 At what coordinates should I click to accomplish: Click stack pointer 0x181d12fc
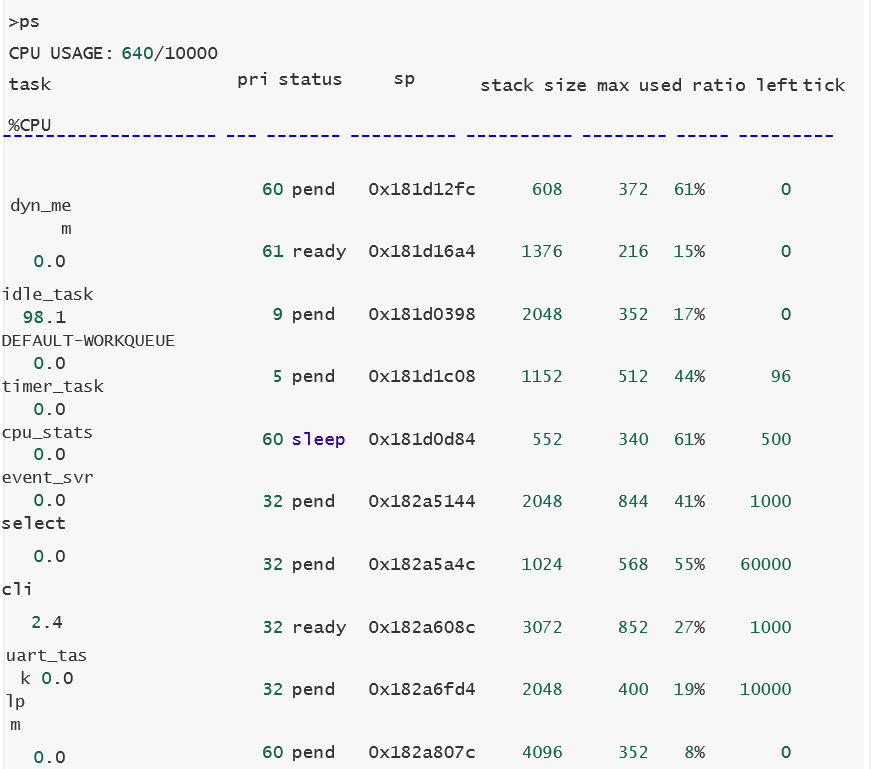(x=422, y=189)
